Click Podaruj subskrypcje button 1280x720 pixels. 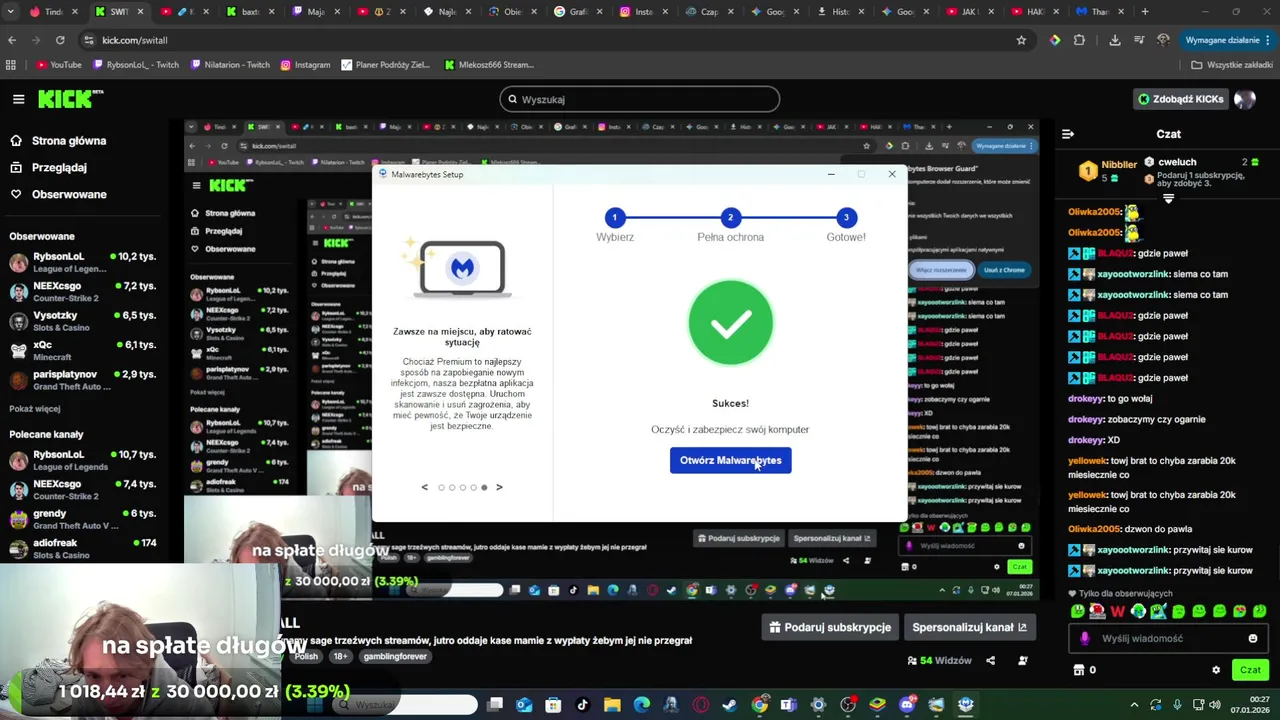(829, 627)
